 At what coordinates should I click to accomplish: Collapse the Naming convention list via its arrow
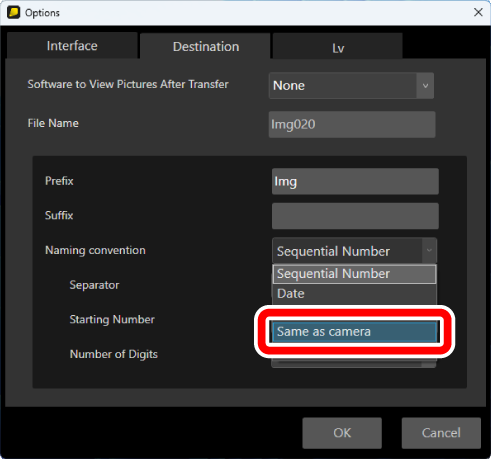coord(429,250)
